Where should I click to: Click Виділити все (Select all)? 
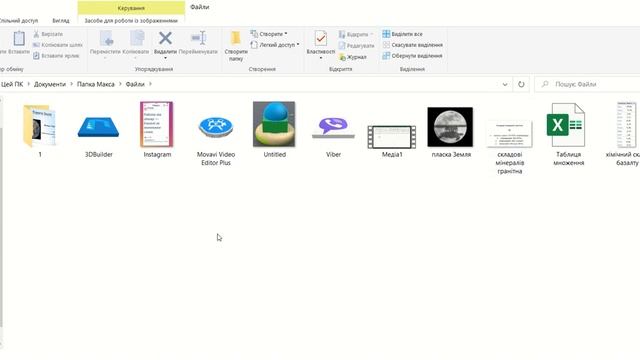pos(402,34)
